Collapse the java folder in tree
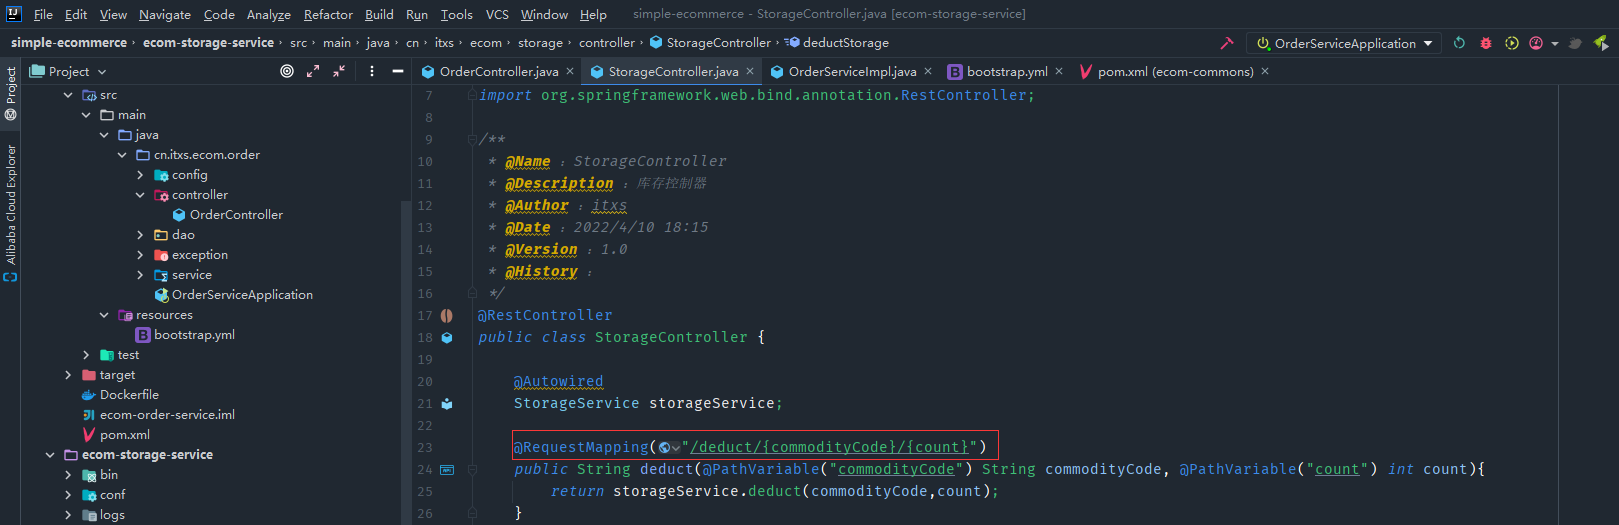 point(104,135)
